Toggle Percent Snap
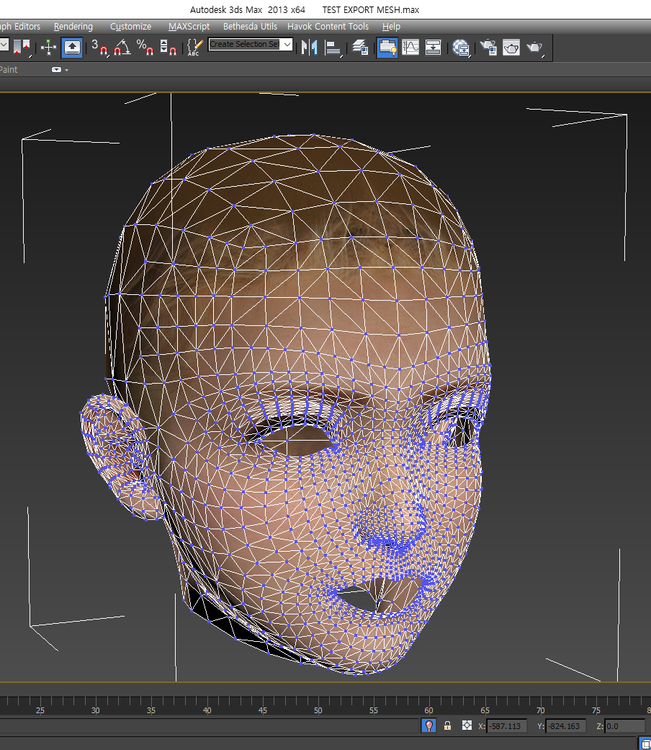The width and height of the screenshot is (651, 750). 145,47
